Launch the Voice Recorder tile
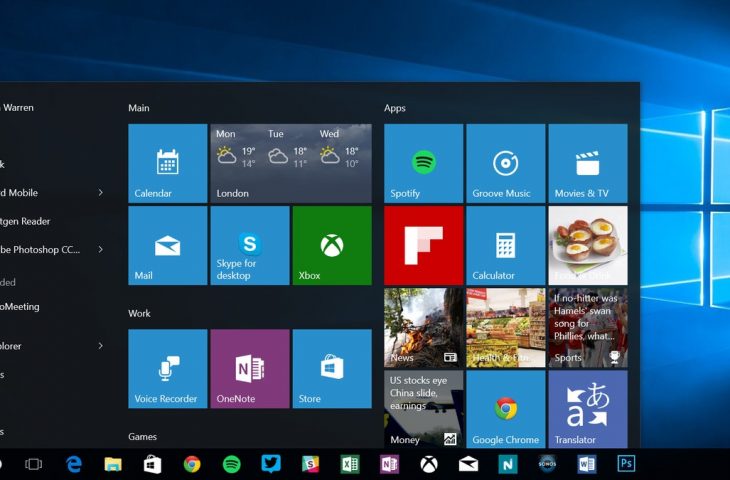The image size is (730, 480). tap(168, 369)
